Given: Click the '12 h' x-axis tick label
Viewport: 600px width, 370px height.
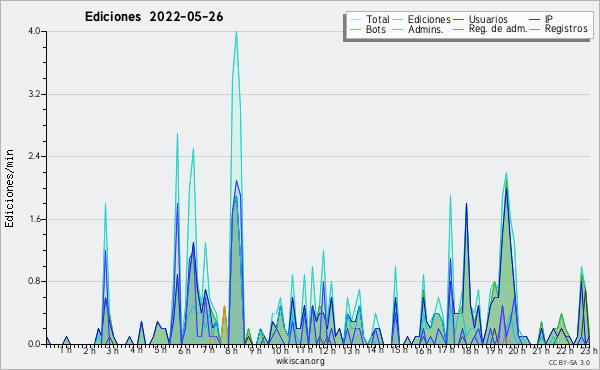Looking at the screenshot, I should tap(328, 351).
